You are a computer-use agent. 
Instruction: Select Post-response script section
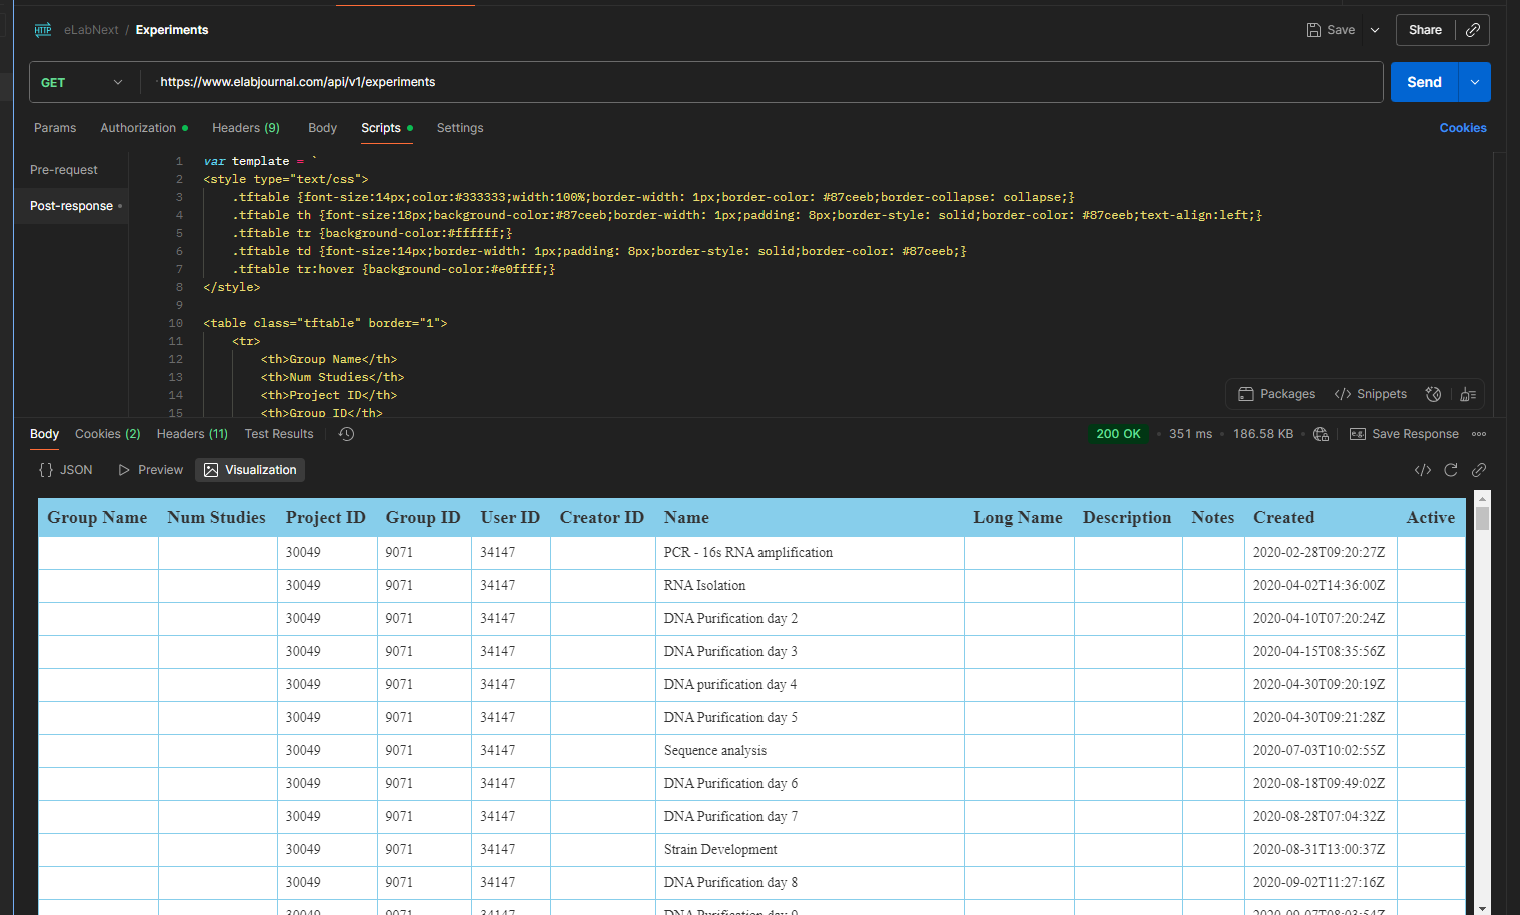[x=71, y=206]
